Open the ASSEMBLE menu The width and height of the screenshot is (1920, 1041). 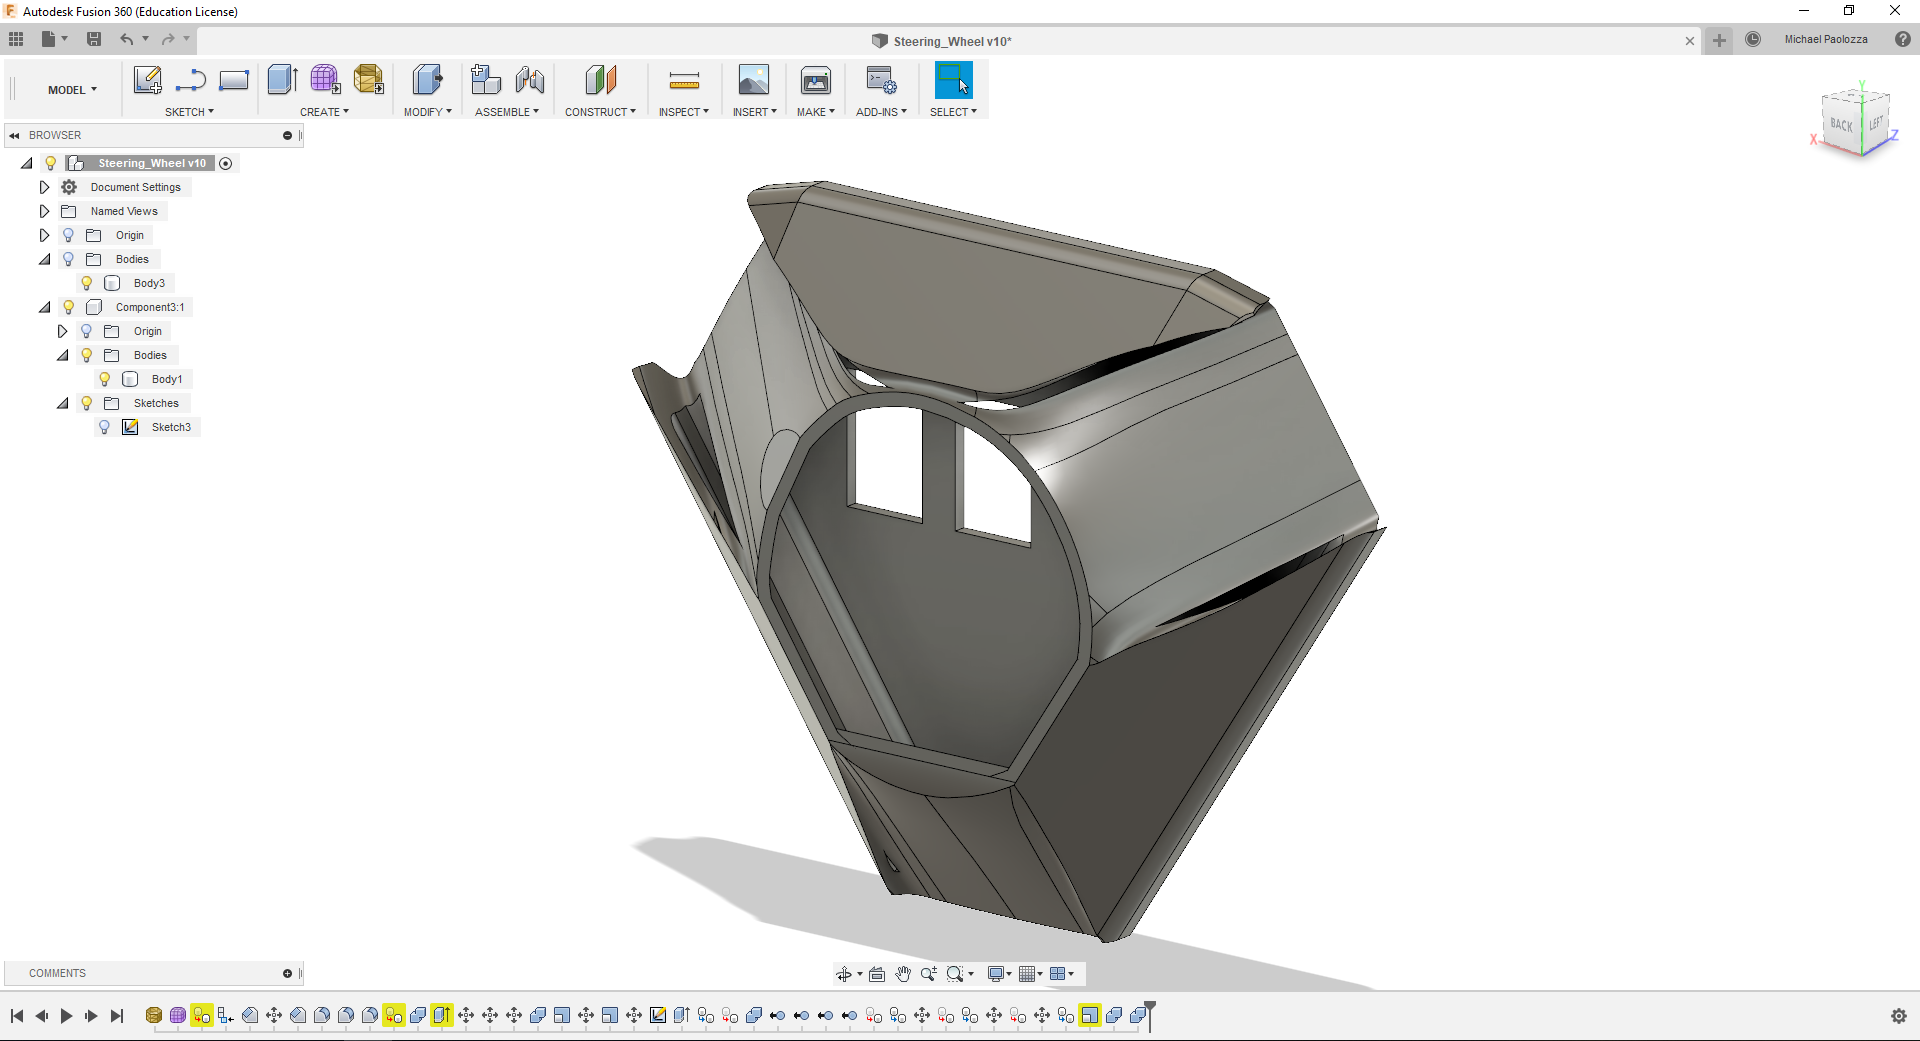point(506,112)
